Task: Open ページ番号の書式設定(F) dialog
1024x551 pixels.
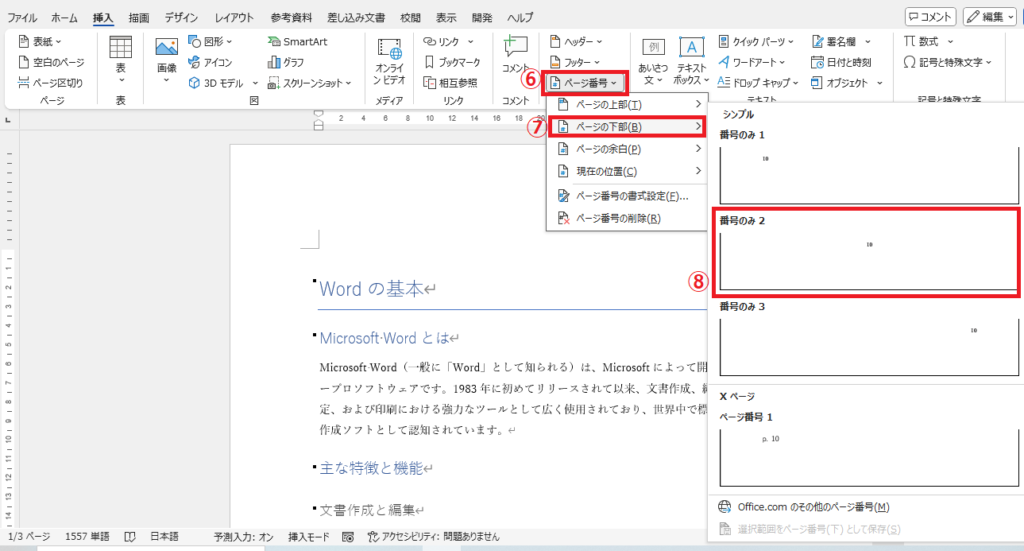Action: tap(627, 196)
